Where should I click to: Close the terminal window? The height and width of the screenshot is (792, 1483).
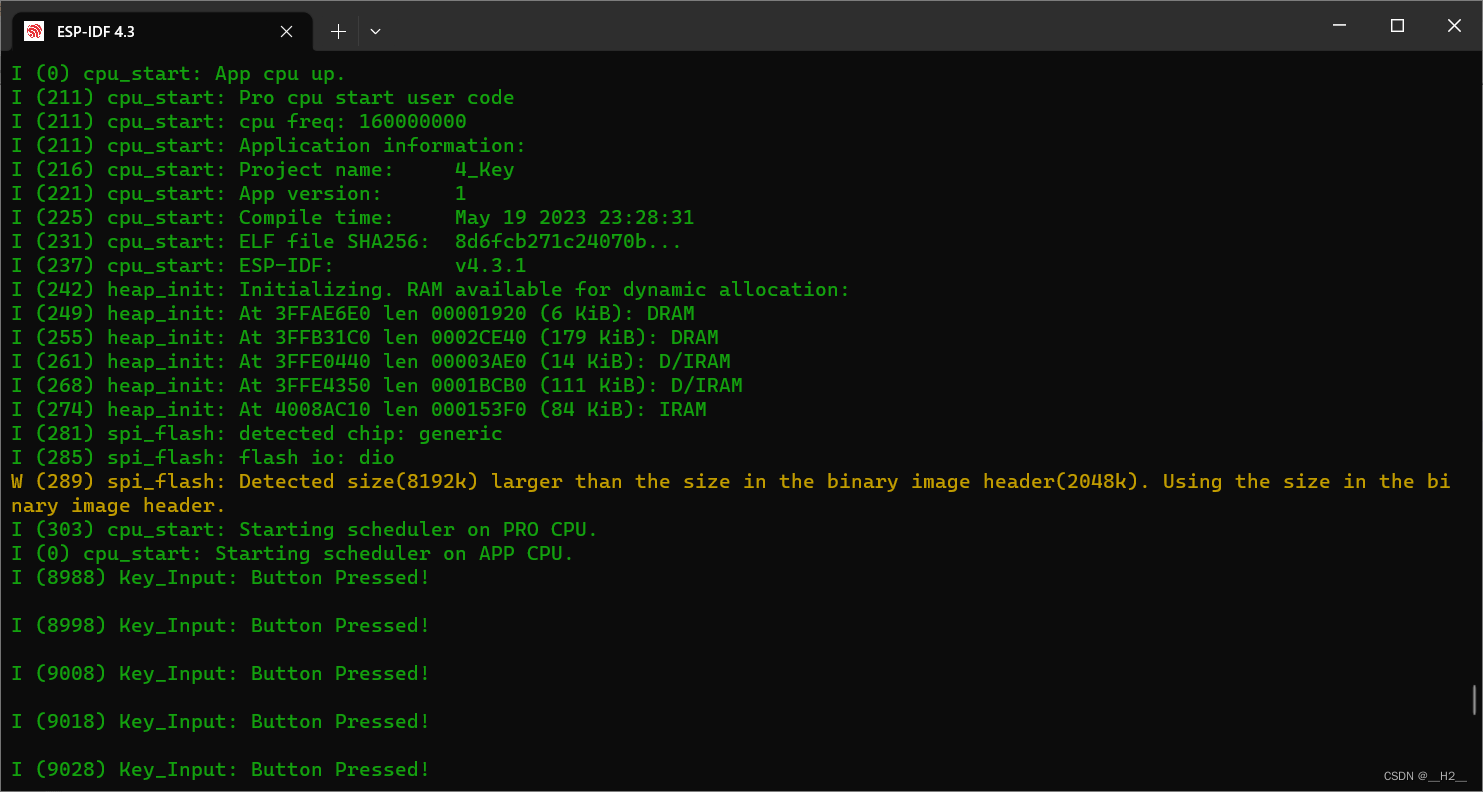click(1454, 25)
